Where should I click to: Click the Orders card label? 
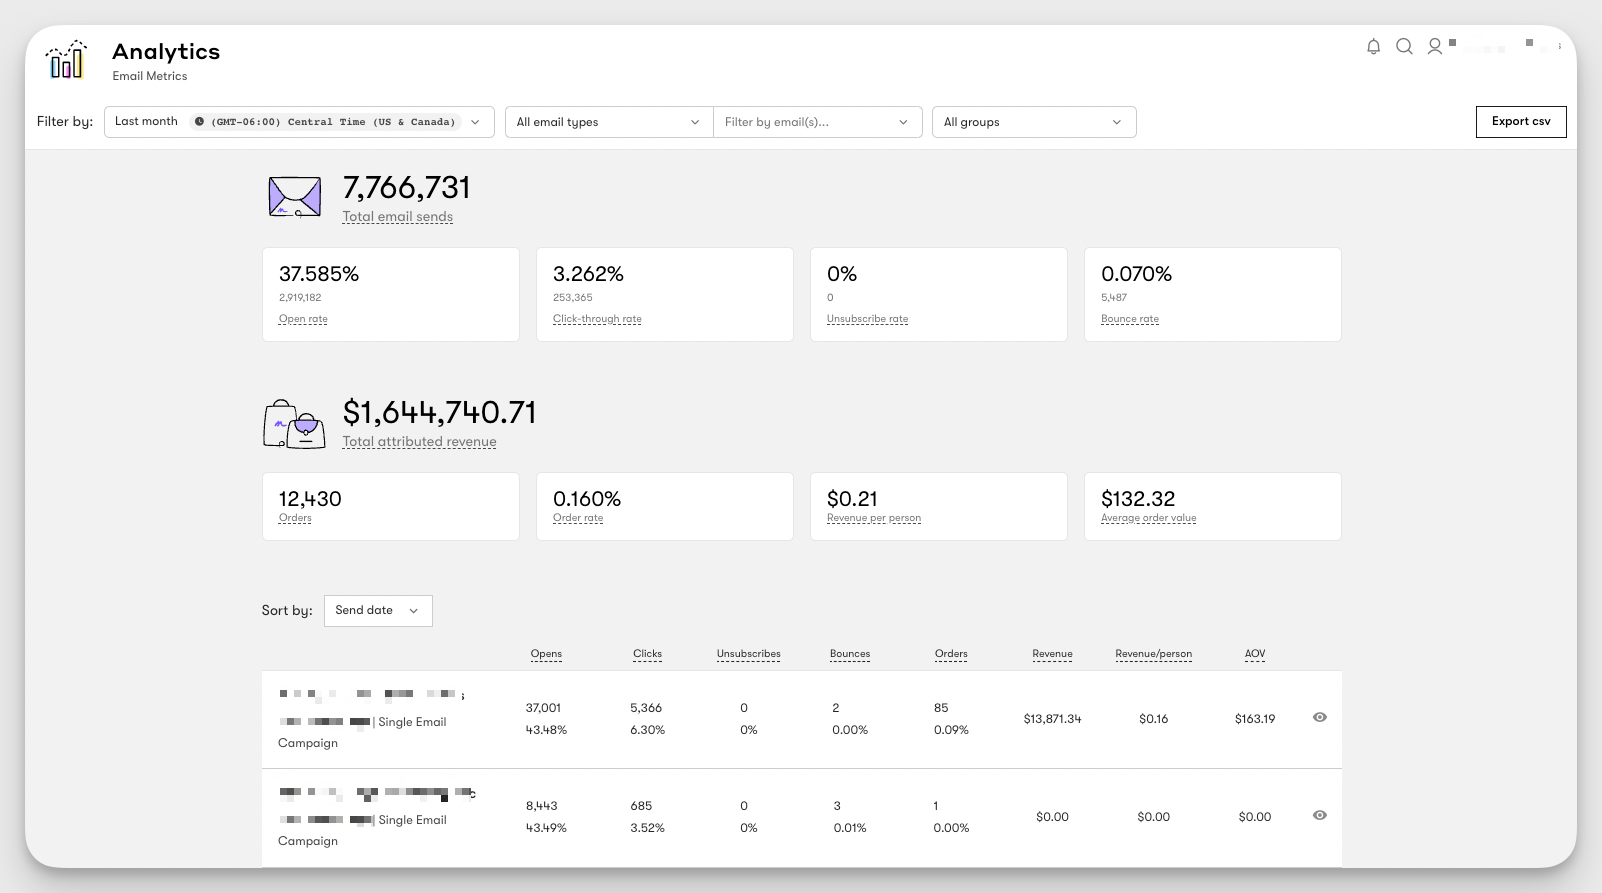pos(295,518)
